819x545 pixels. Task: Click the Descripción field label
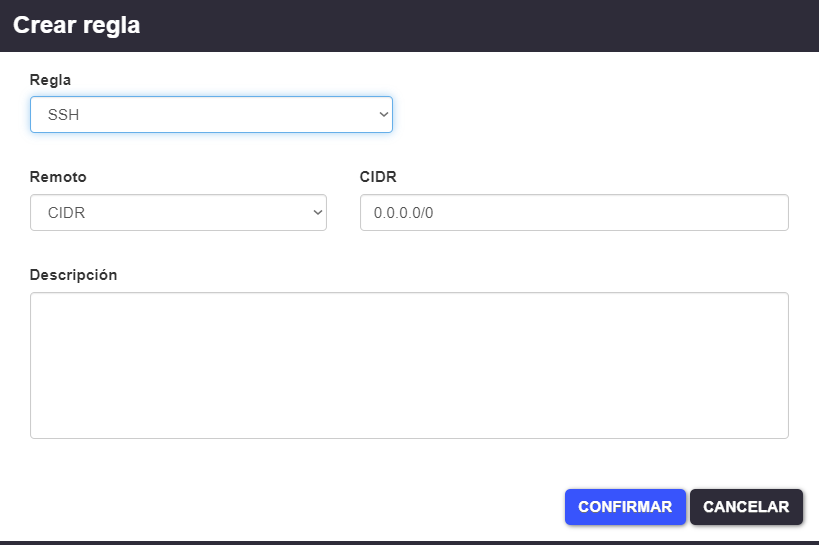point(73,275)
